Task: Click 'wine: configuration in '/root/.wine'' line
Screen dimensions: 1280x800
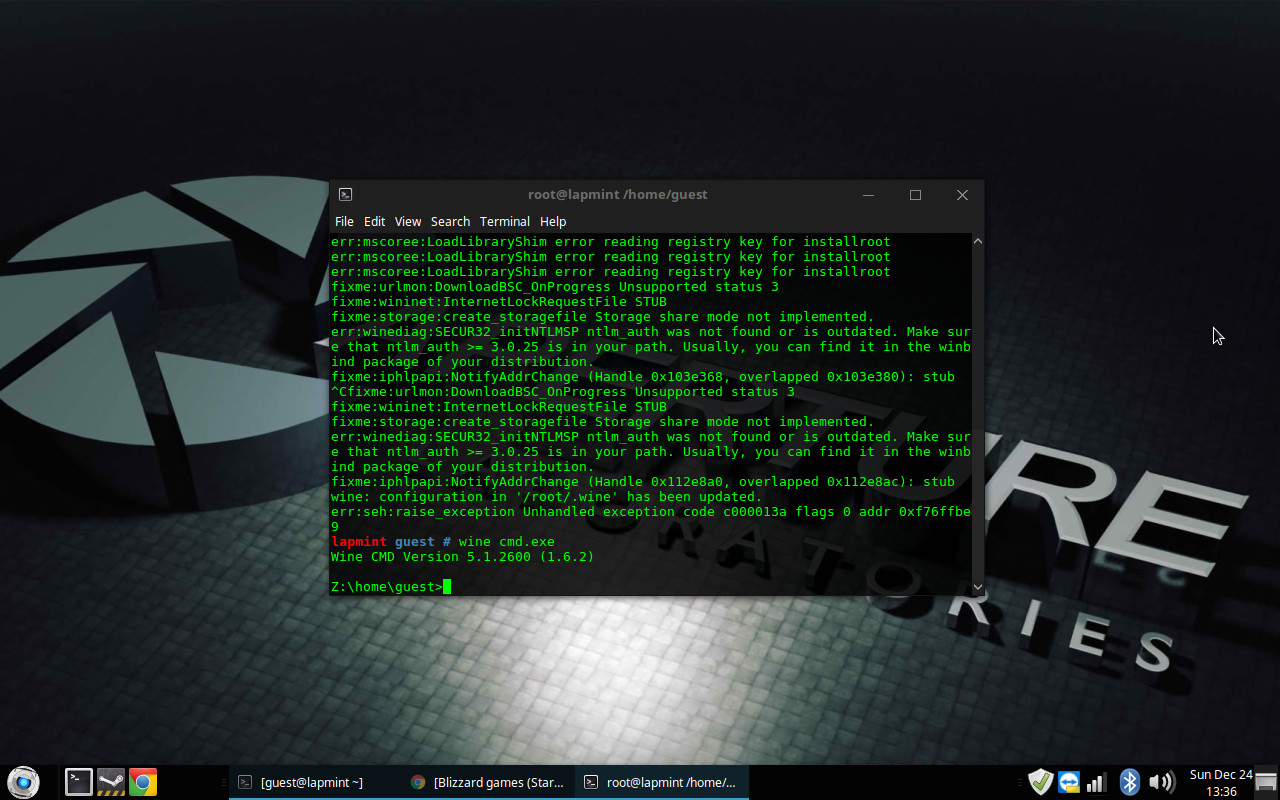Action: 546,497
